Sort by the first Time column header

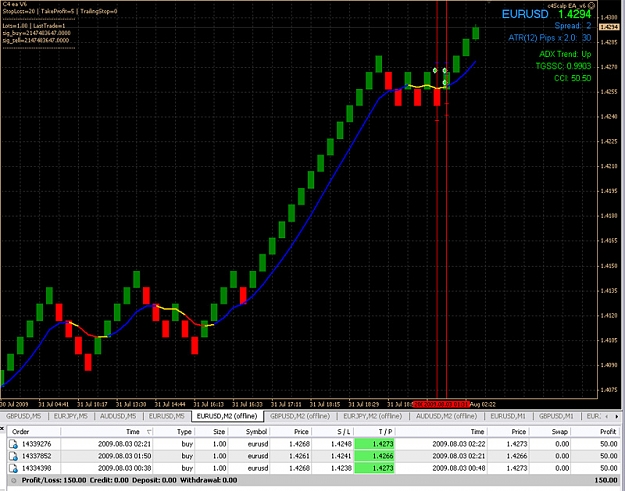(107, 432)
